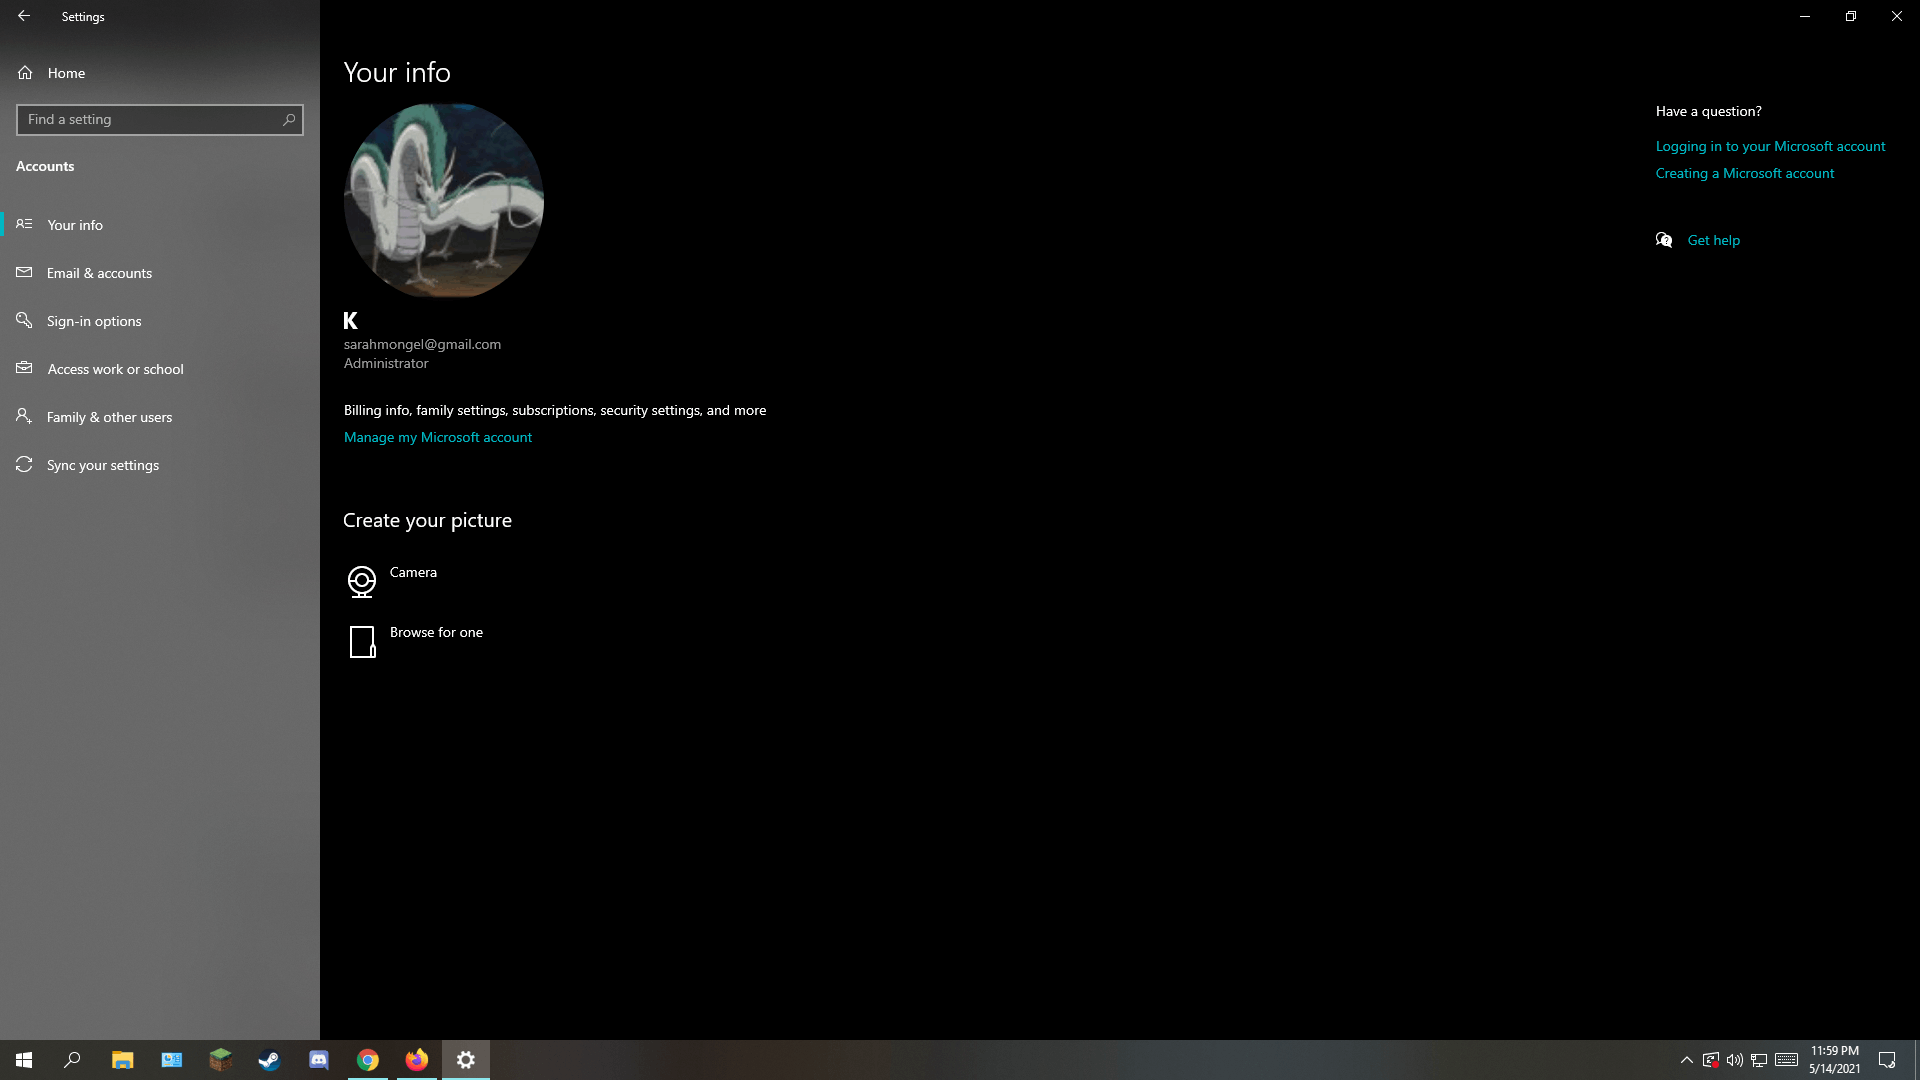The image size is (1920, 1080).
Task: Open Sync your settings page
Action: [x=102, y=465]
